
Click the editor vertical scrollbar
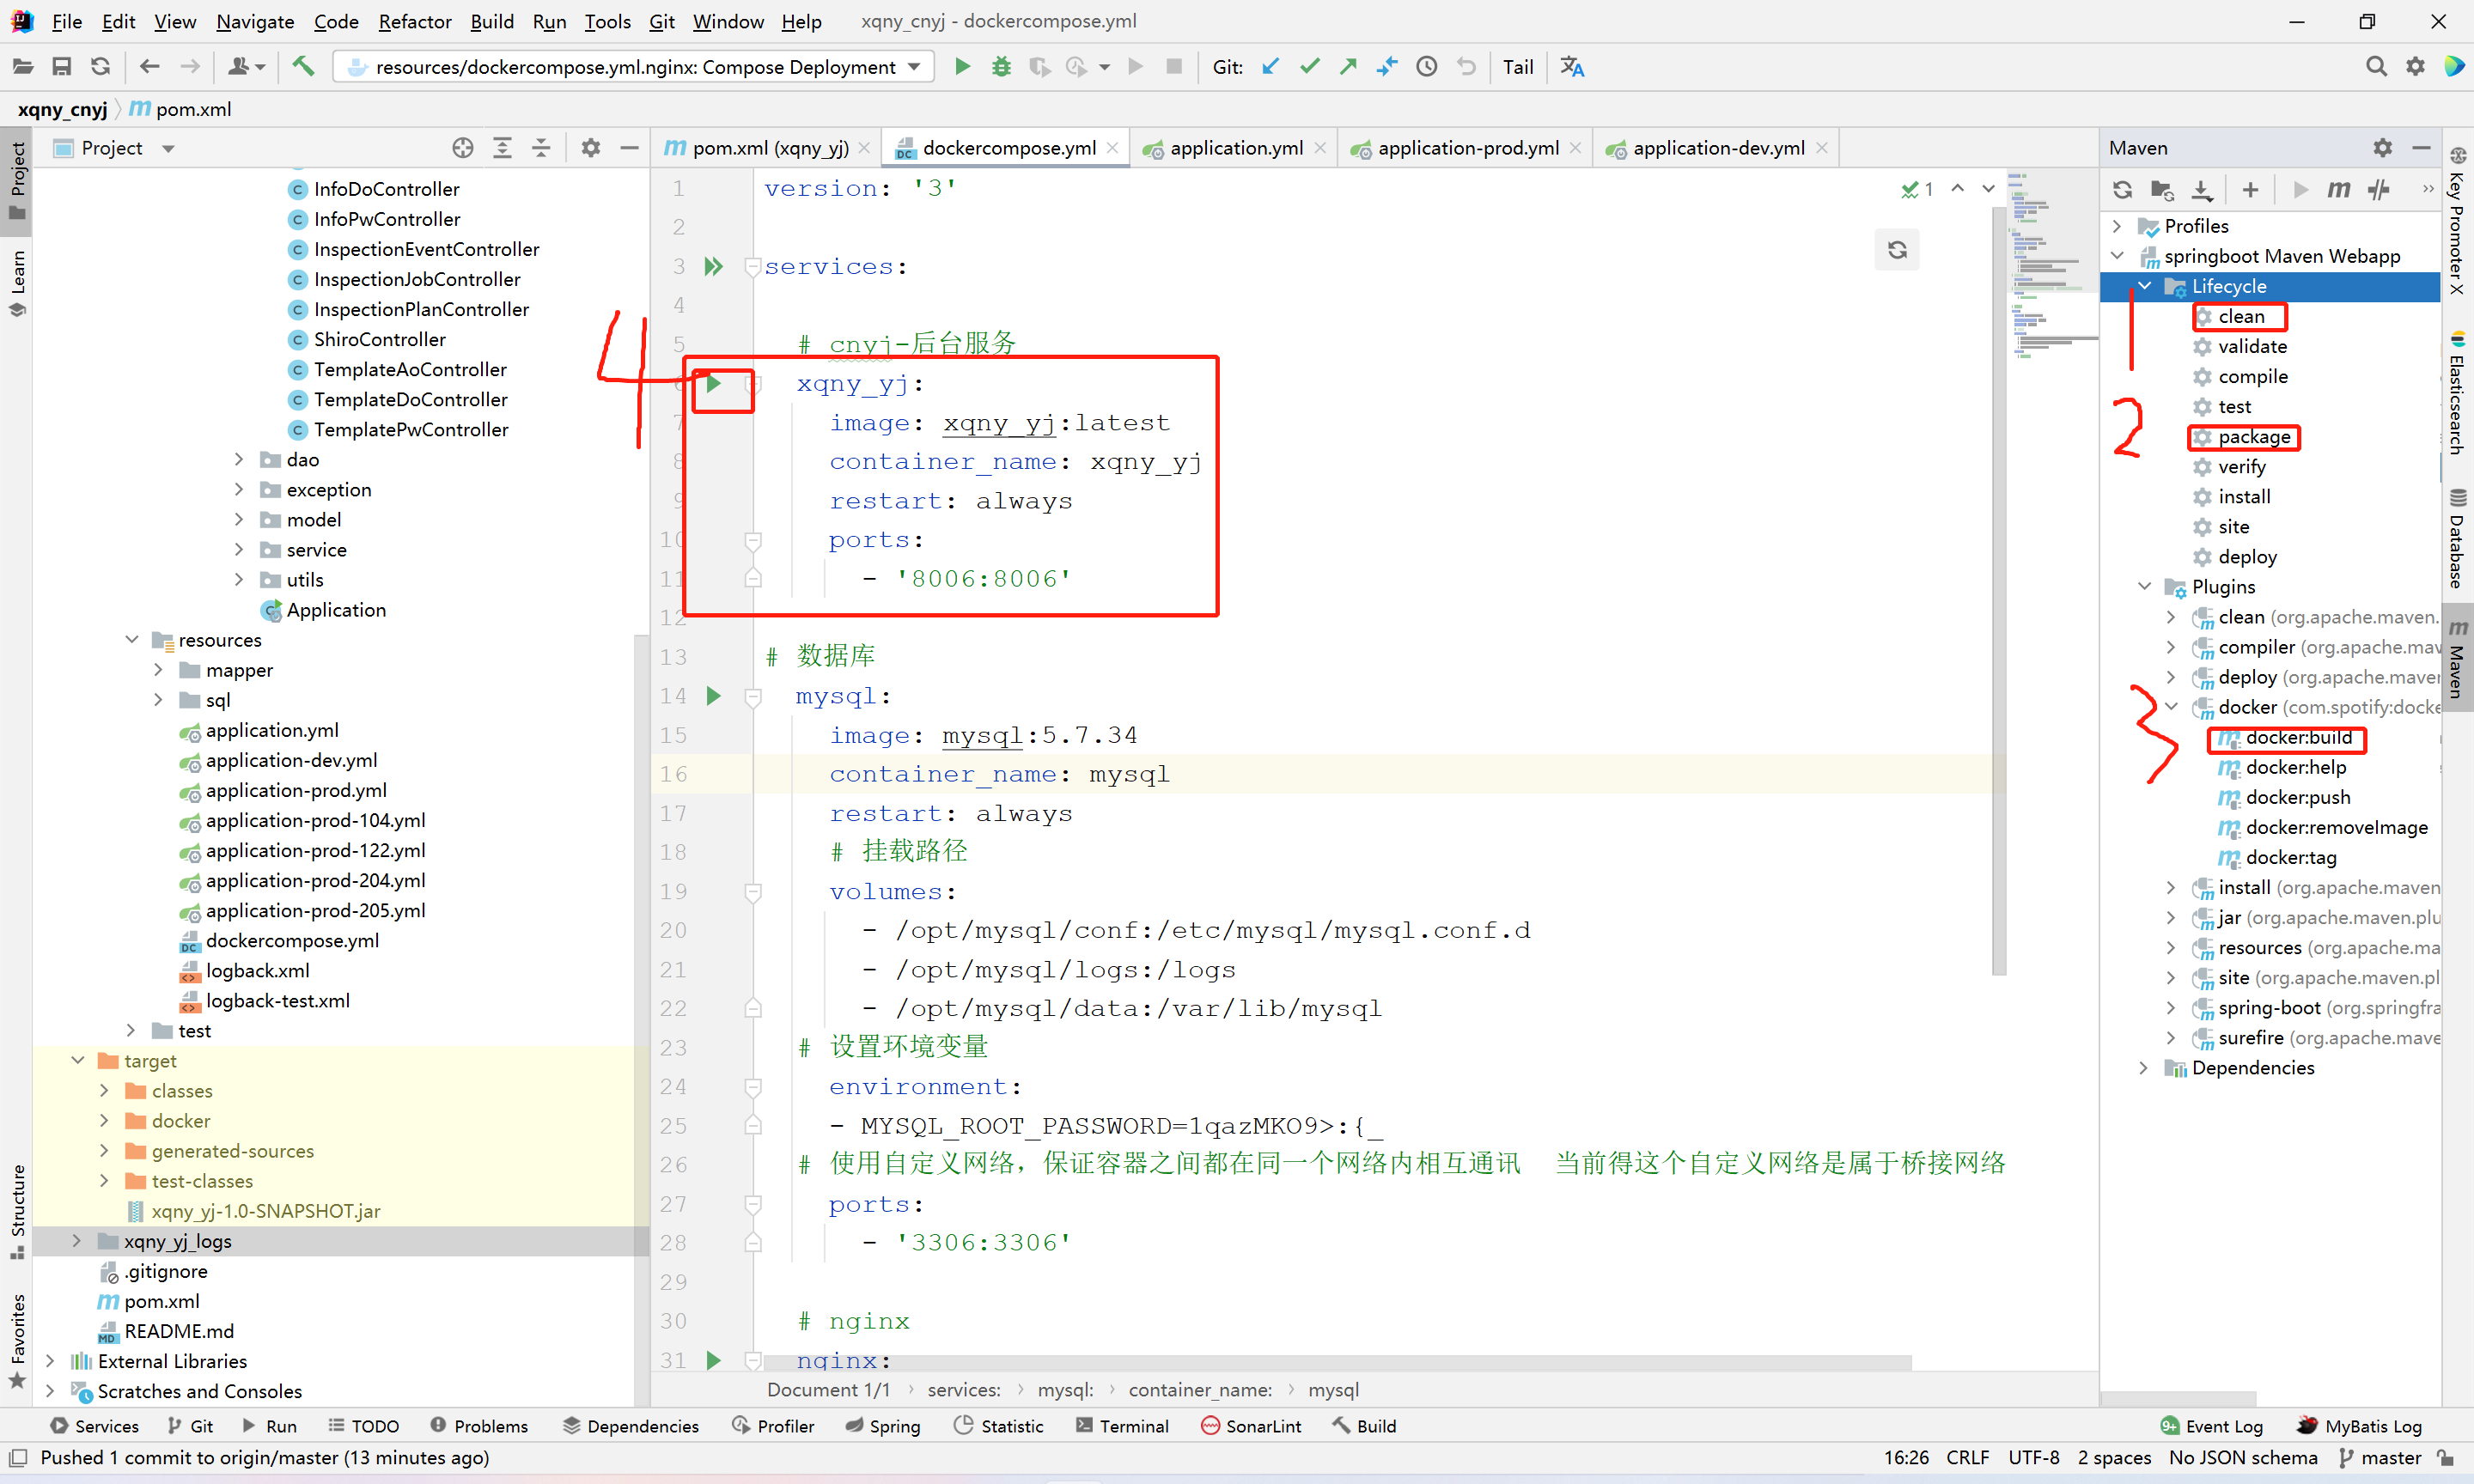coord(1998,590)
